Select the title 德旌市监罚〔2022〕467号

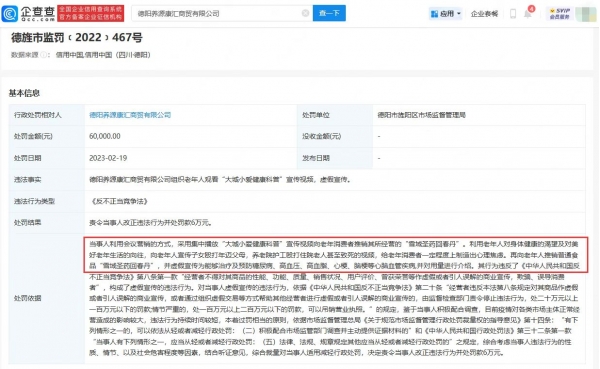click(77, 38)
